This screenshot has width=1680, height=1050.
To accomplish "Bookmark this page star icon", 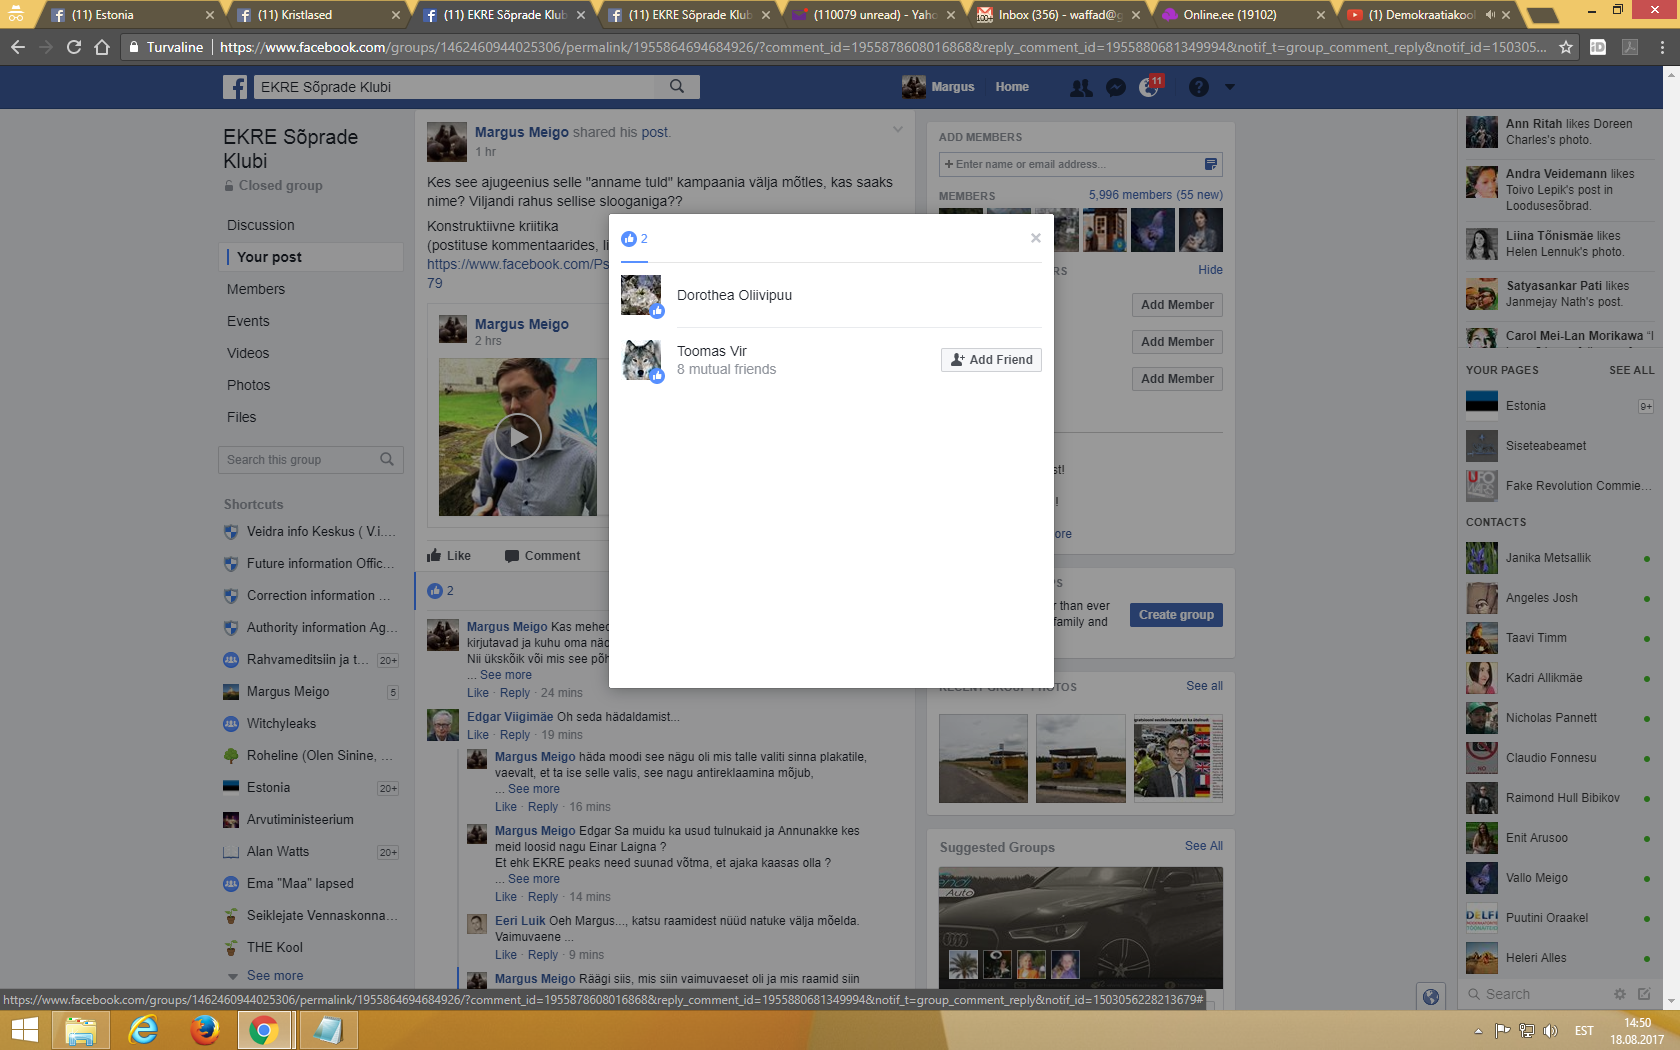I will point(1566,47).
